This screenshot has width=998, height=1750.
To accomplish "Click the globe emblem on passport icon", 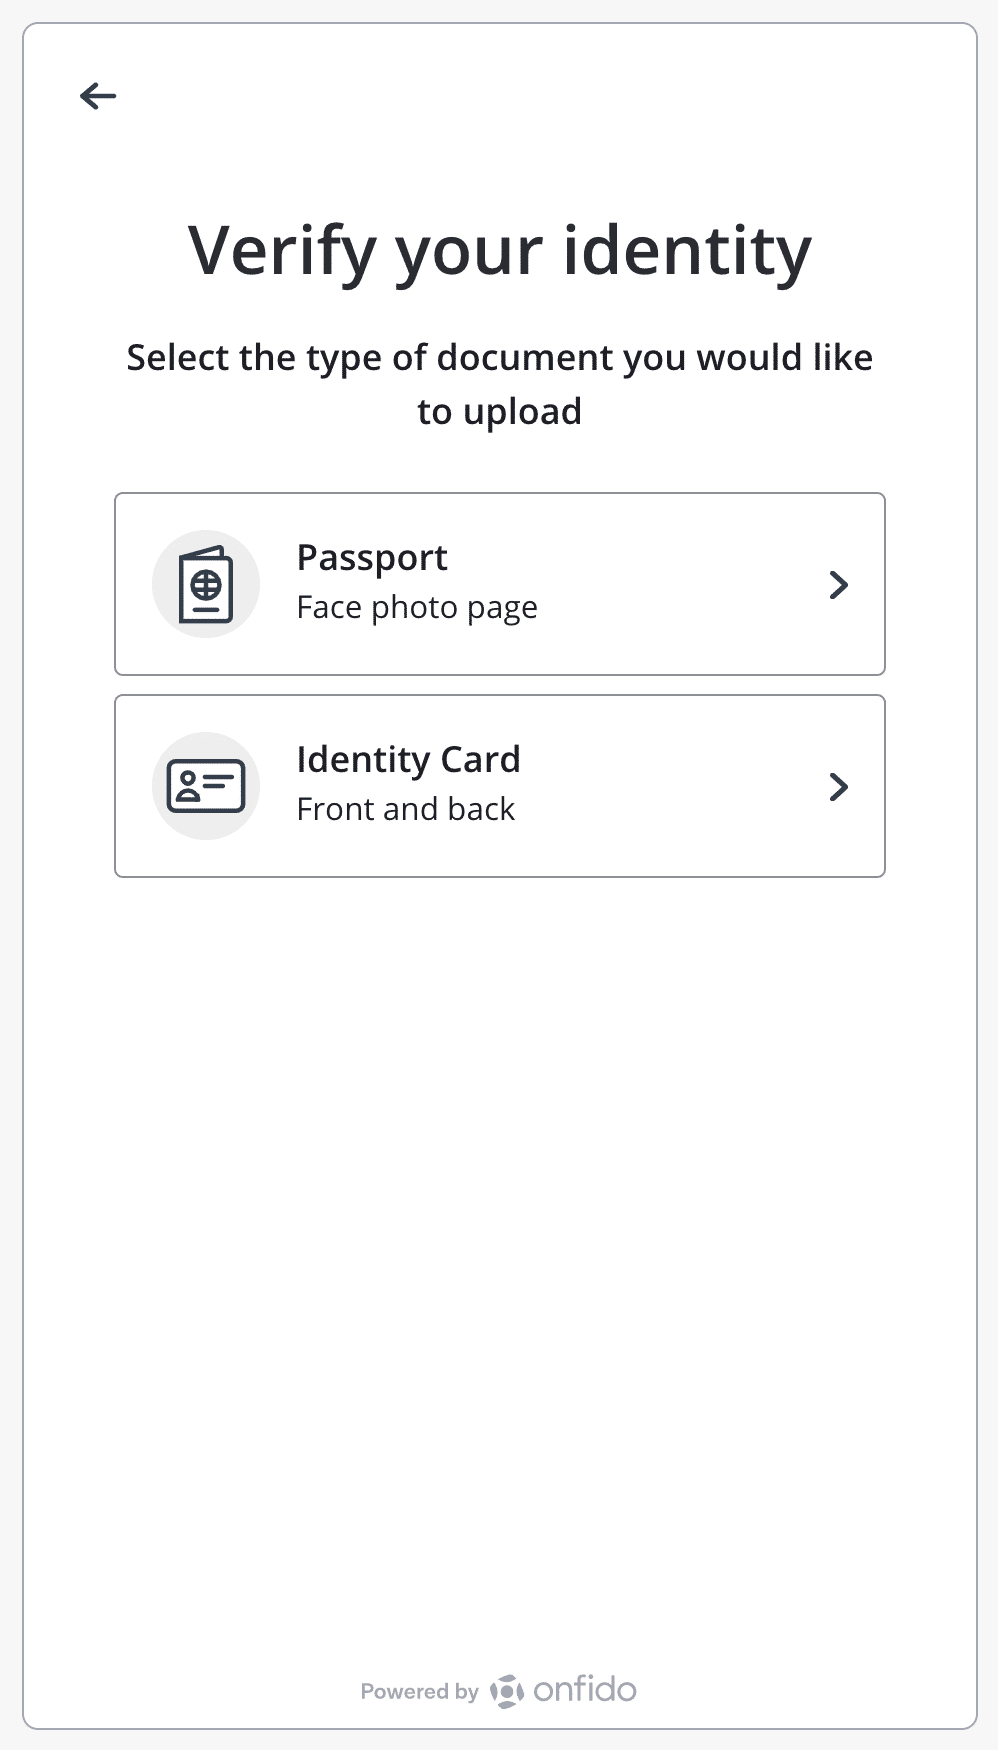I will pyautogui.click(x=206, y=584).
